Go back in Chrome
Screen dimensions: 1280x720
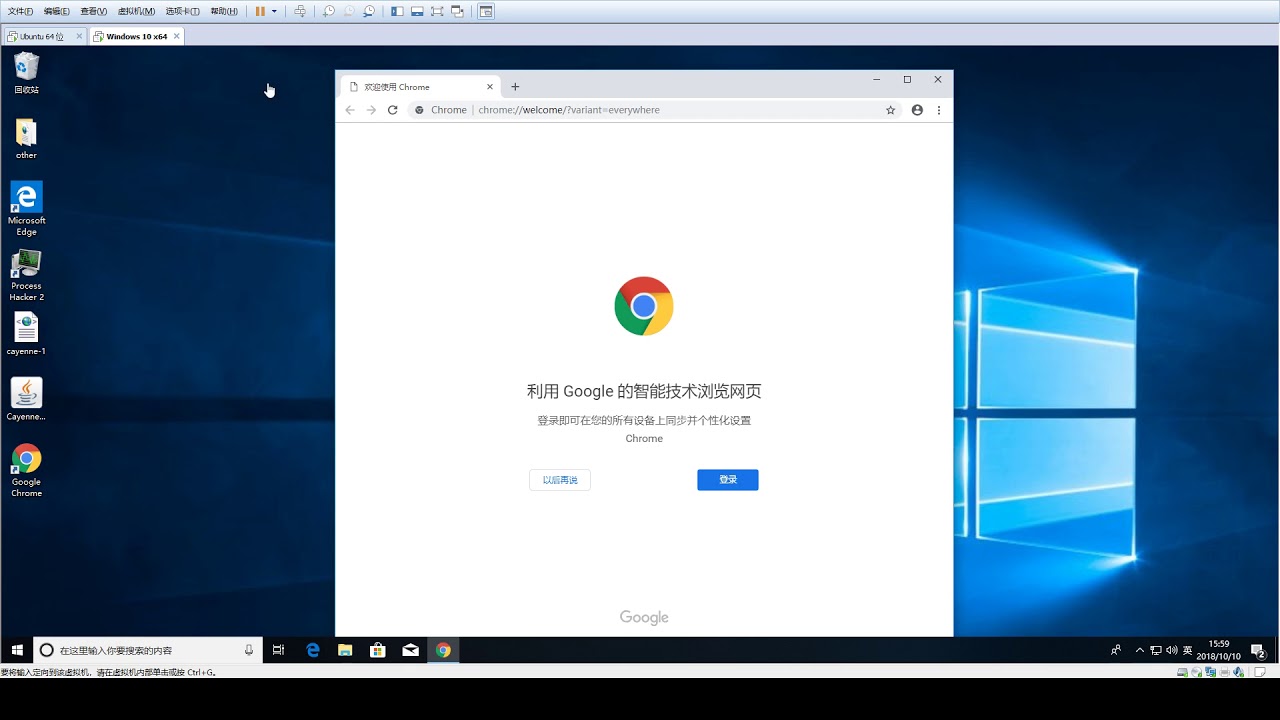coord(350,110)
